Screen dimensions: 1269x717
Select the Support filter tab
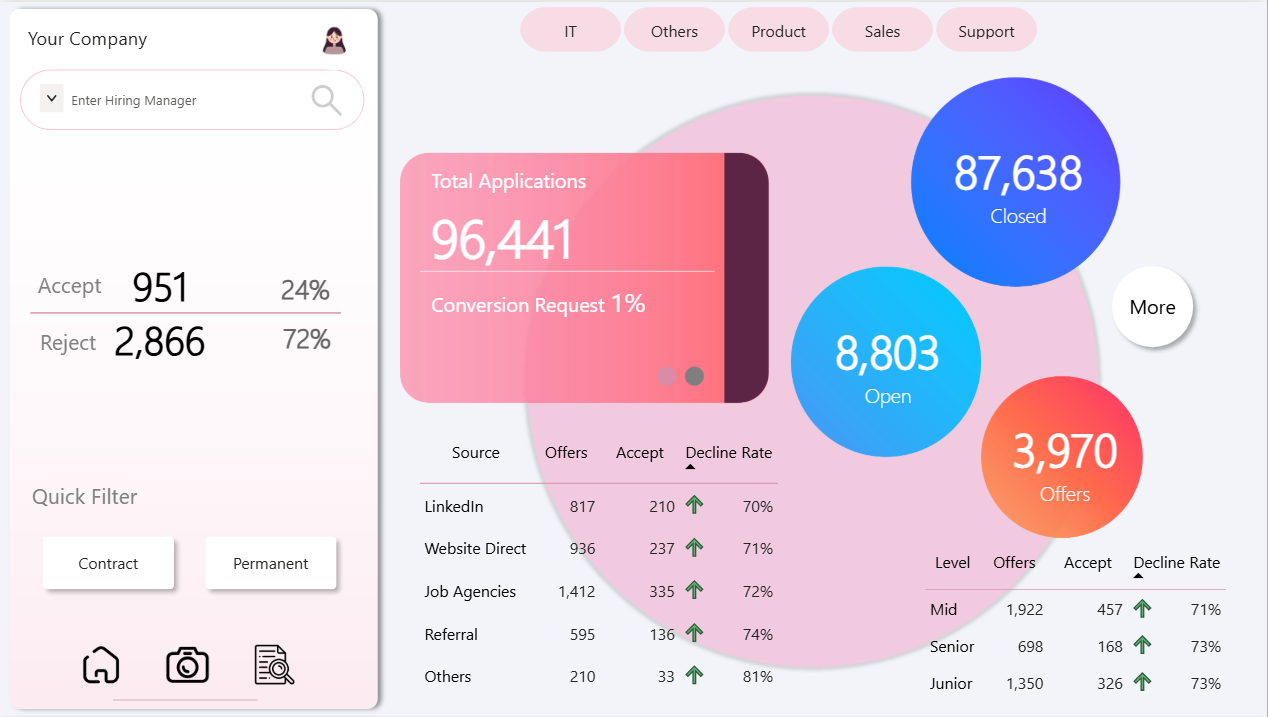986,30
